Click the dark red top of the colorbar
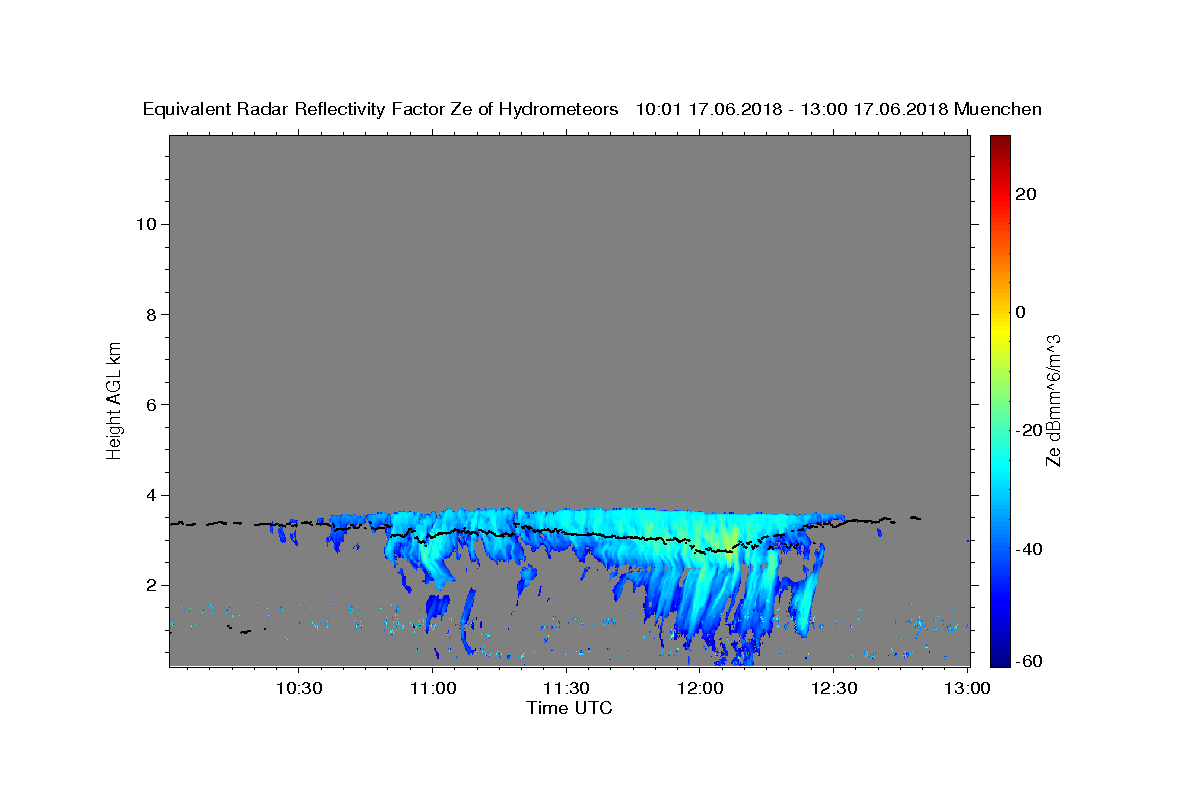Viewport: 1200px width, 800px height. tap(1000, 142)
